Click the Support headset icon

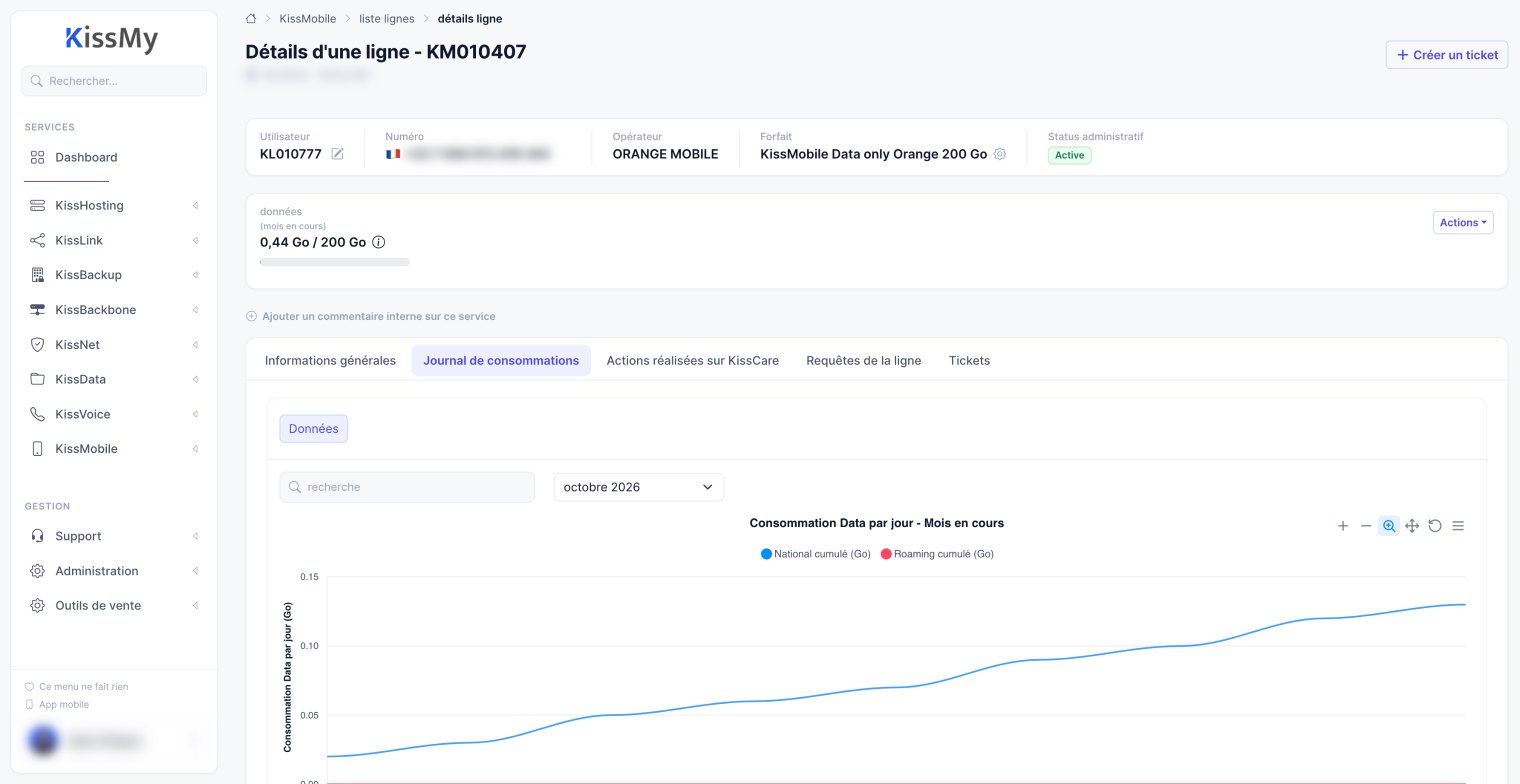(x=38, y=536)
